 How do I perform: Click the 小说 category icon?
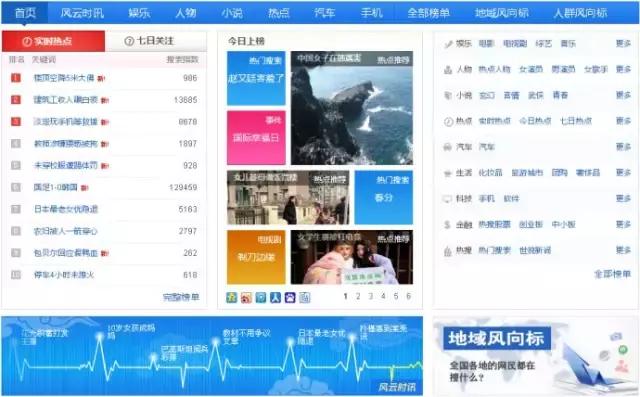[x=448, y=95]
